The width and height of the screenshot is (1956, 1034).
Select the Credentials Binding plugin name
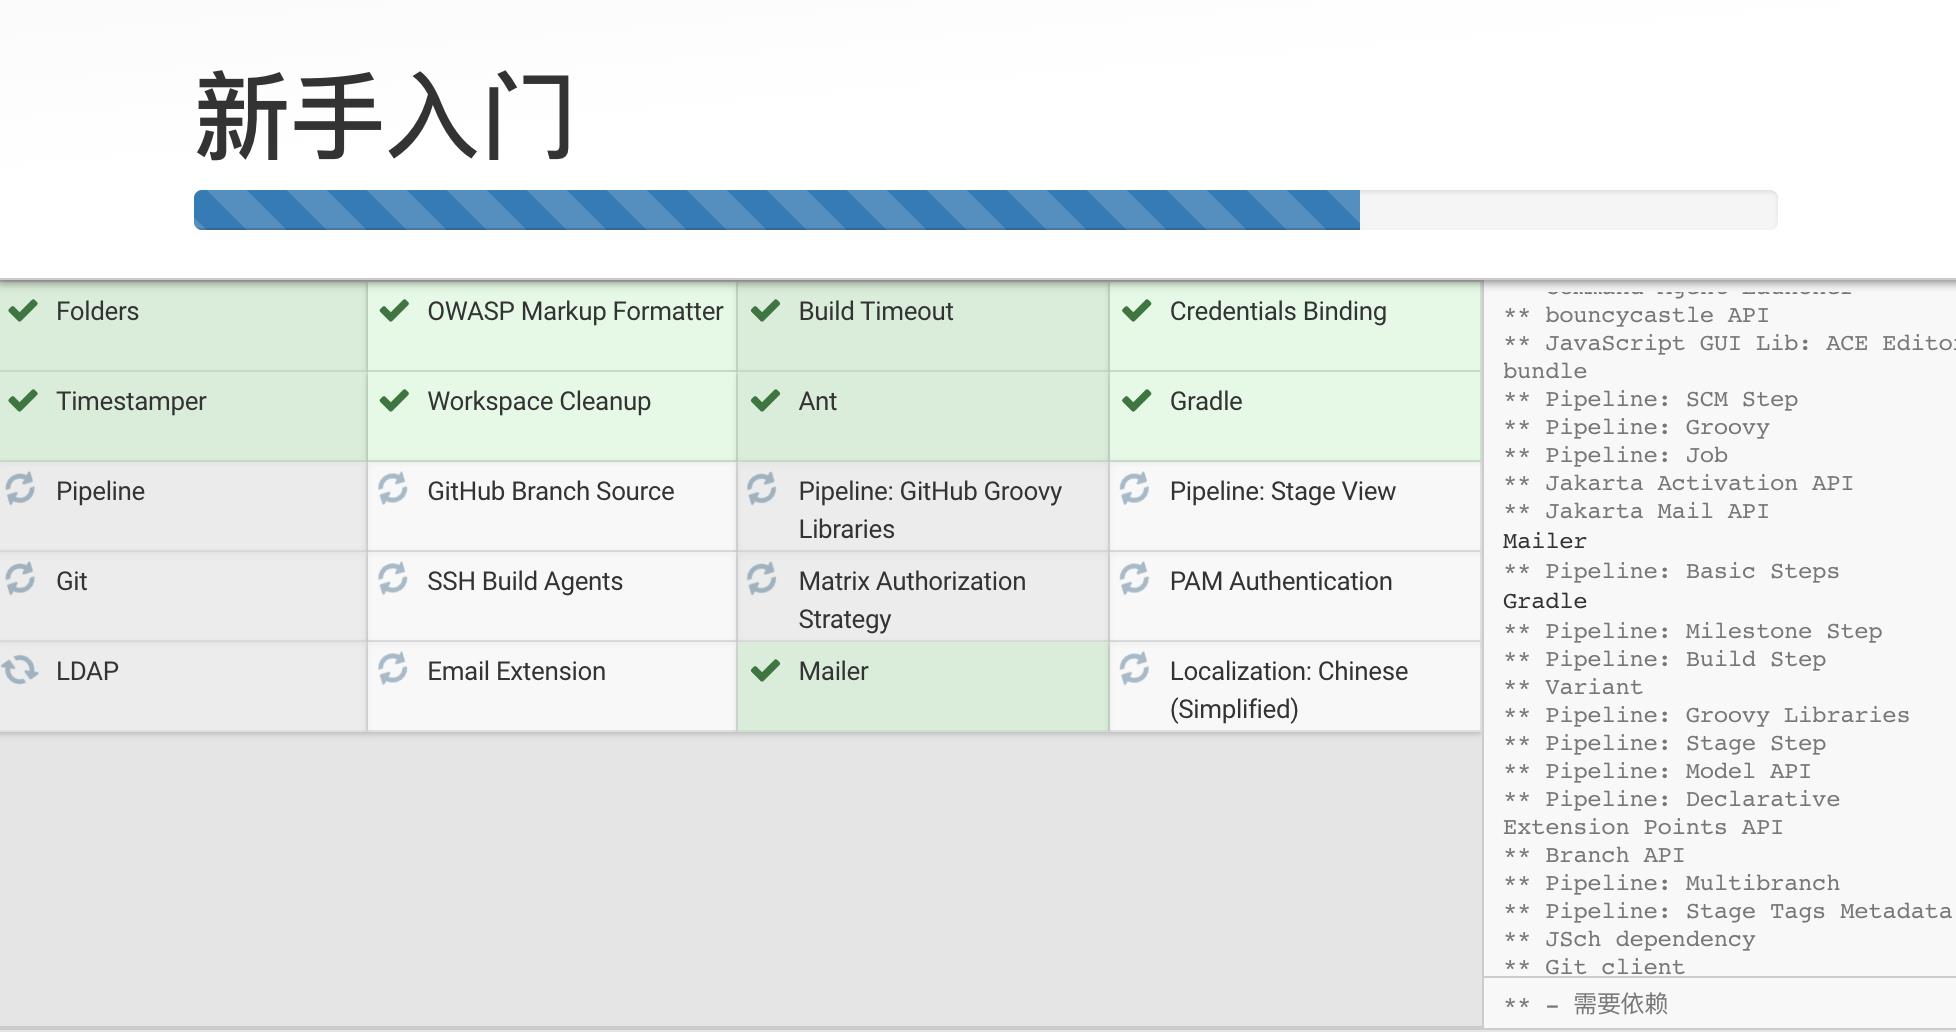coord(1278,311)
